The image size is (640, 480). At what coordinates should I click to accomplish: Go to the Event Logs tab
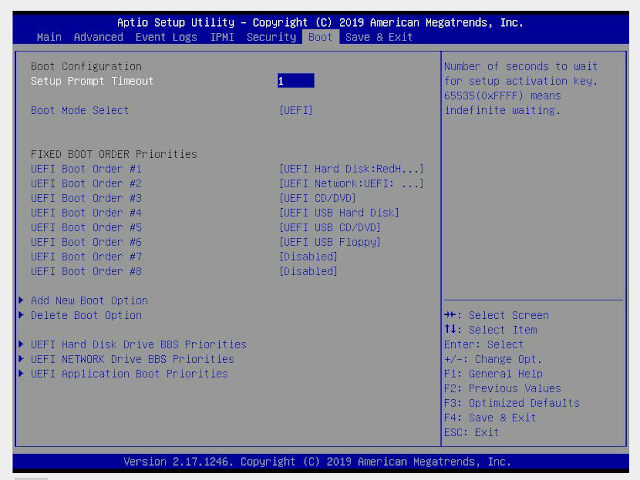tap(166, 37)
